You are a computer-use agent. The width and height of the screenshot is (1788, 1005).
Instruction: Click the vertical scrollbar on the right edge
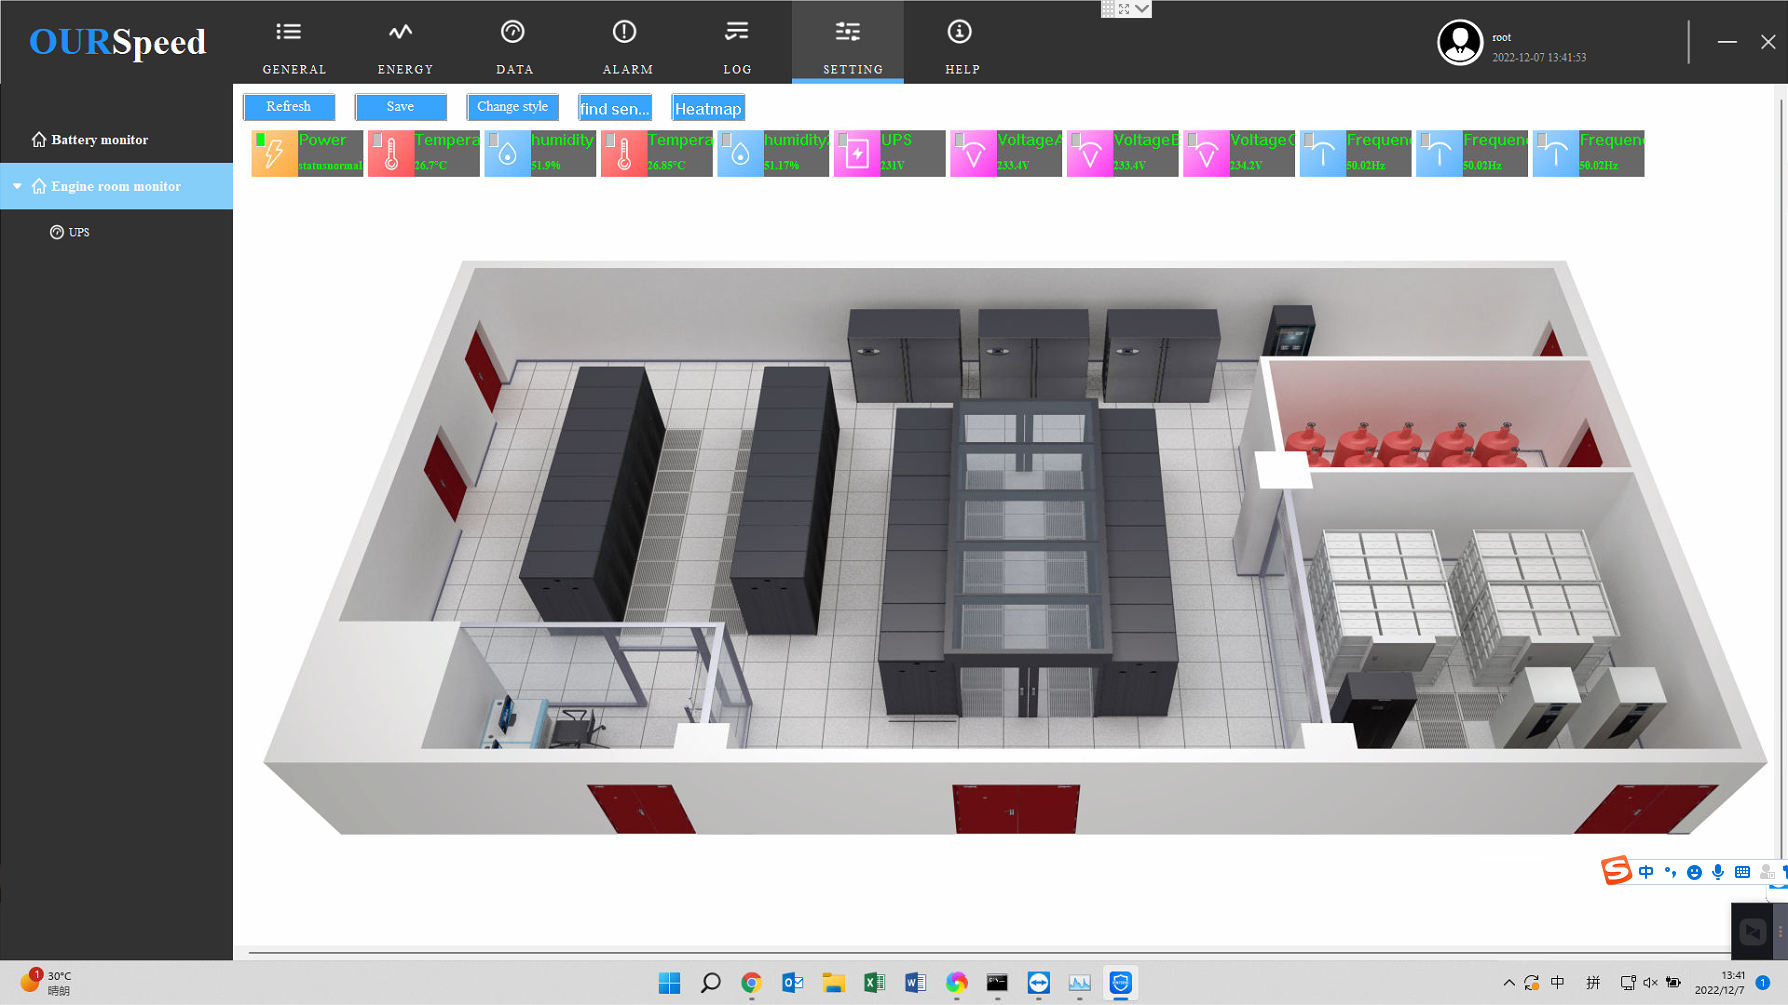tap(1781, 500)
